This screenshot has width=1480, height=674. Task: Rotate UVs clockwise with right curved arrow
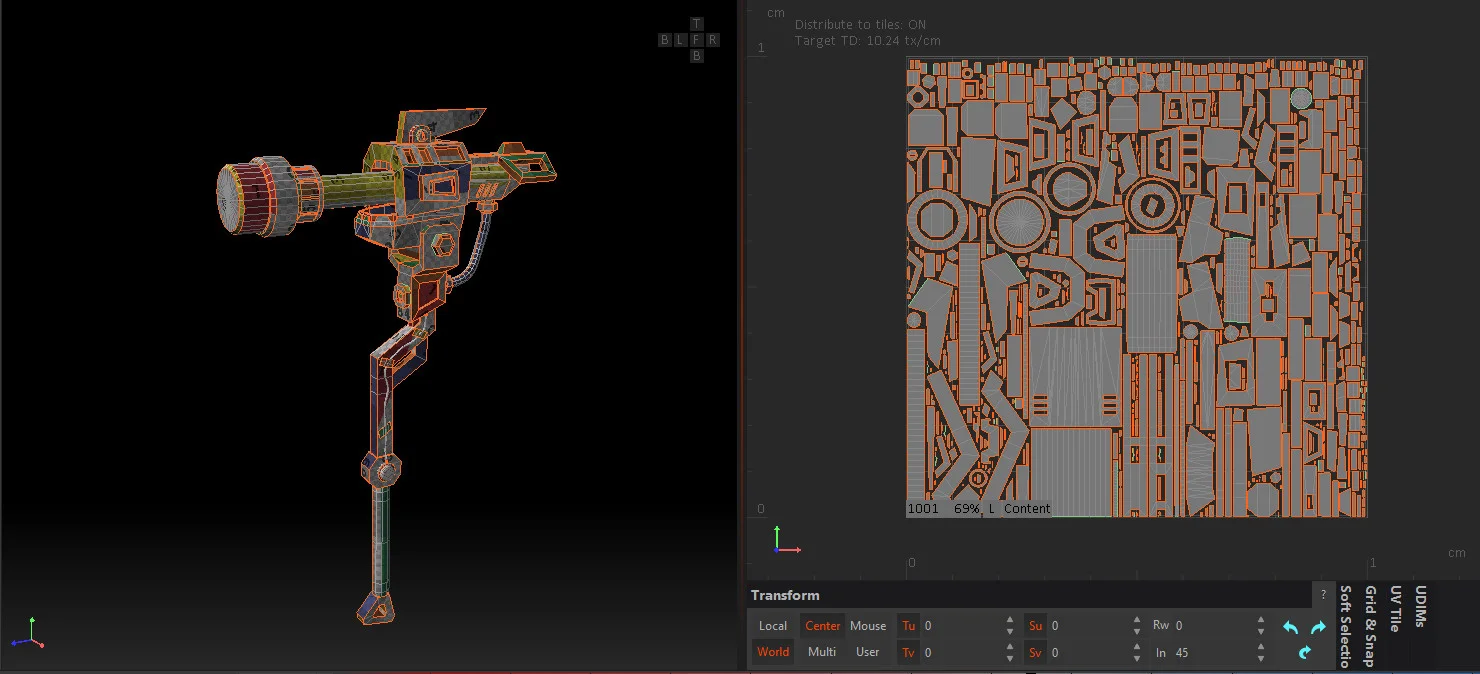pyautogui.click(x=1318, y=627)
